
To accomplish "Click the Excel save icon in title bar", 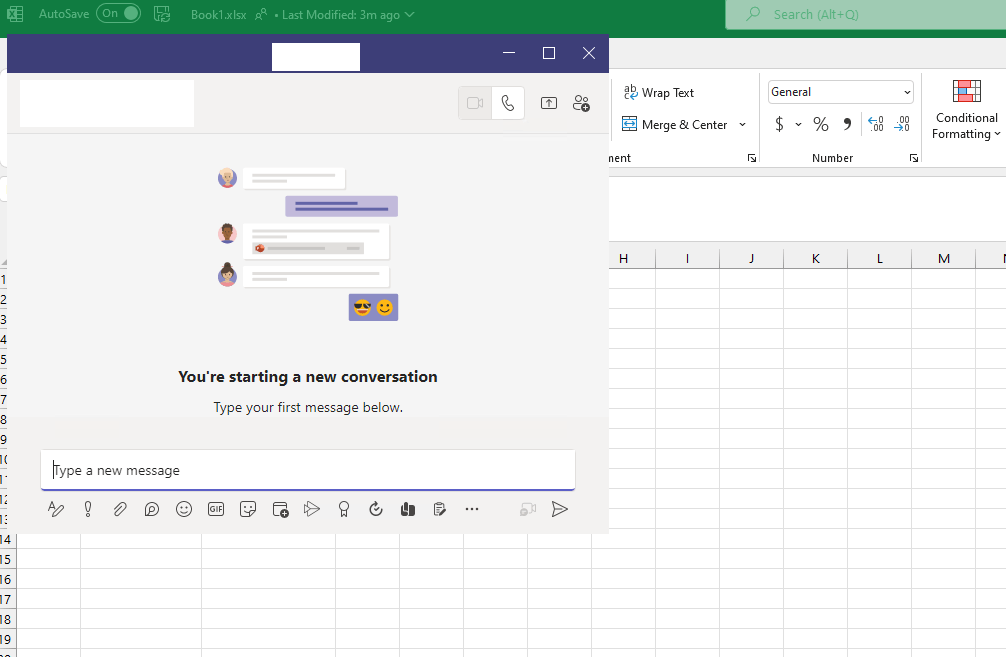I will tap(162, 14).
